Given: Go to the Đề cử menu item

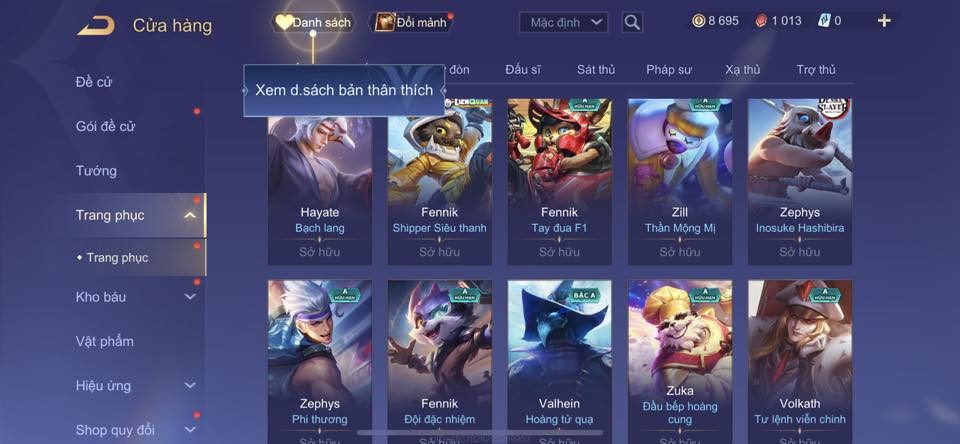Looking at the screenshot, I should click(x=94, y=82).
